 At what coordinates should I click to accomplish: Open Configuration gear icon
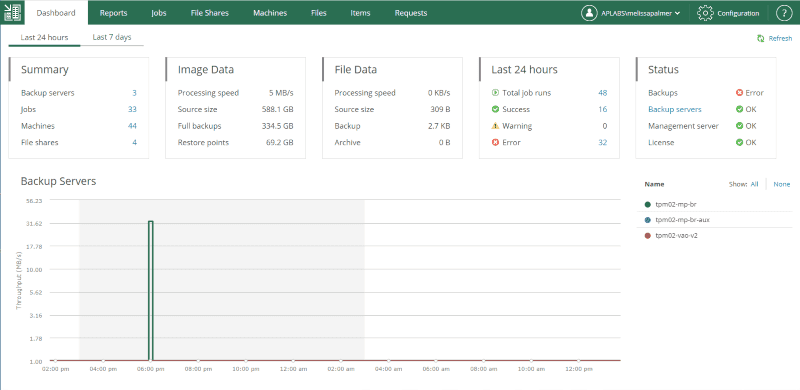click(705, 13)
